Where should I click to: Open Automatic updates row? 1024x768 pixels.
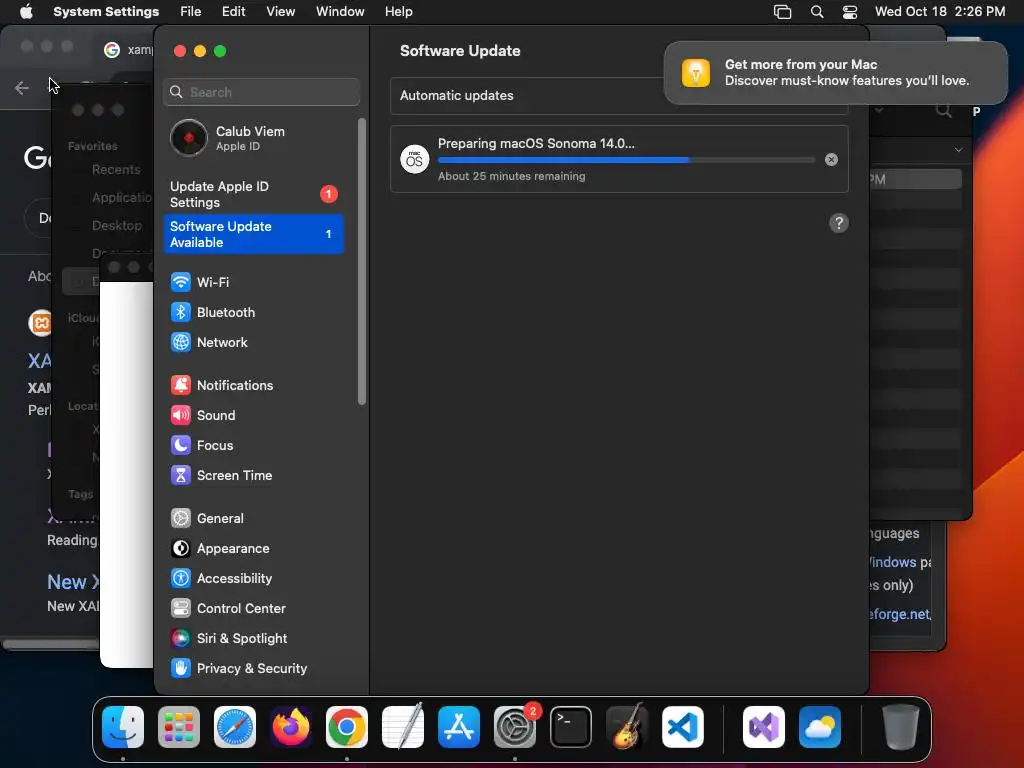click(619, 95)
